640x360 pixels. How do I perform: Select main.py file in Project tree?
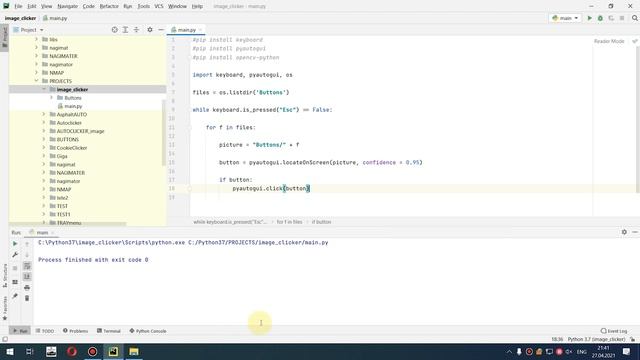pos(73,106)
